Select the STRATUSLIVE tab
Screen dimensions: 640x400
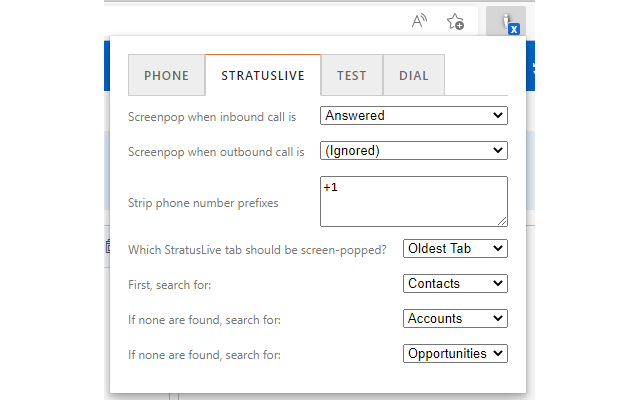tap(263, 76)
